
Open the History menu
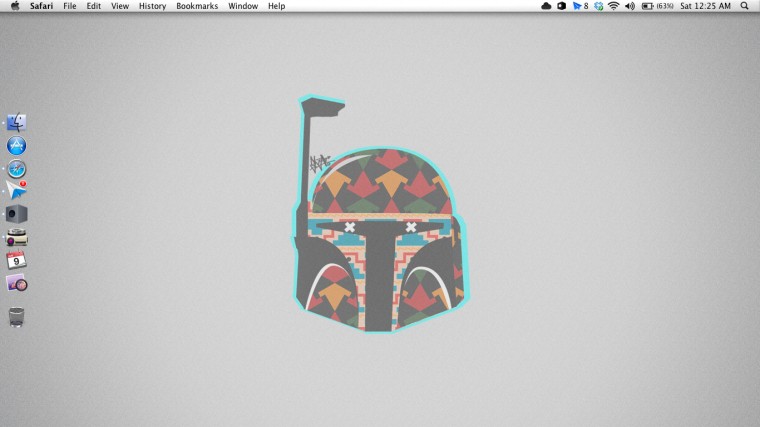coord(152,6)
